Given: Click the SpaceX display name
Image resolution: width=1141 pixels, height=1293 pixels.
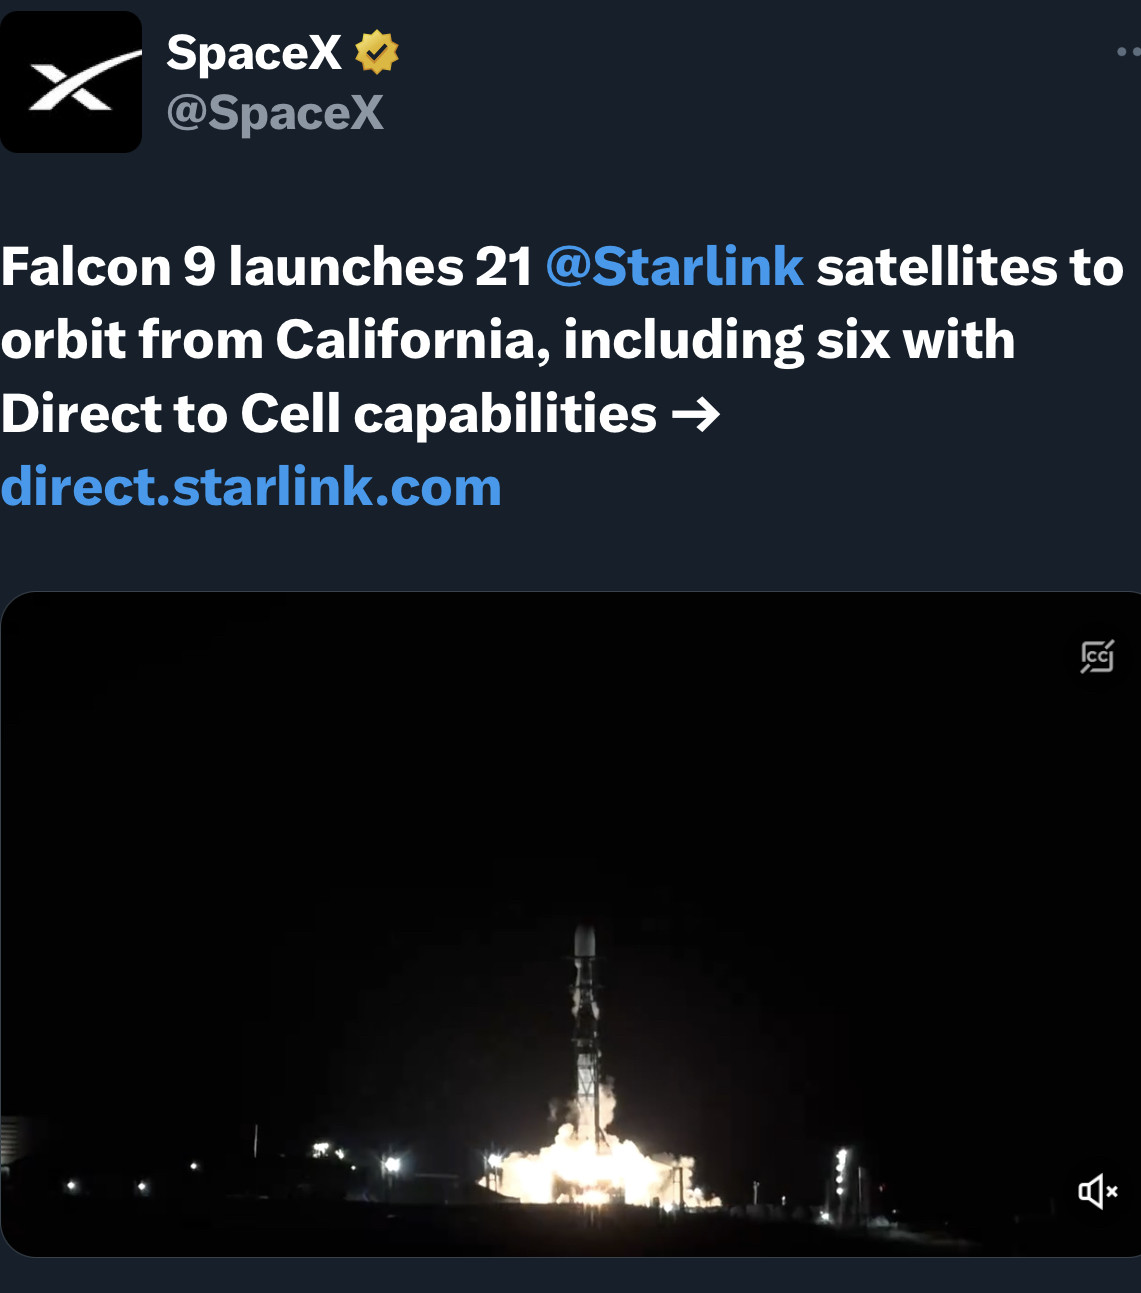Looking at the screenshot, I should pyautogui.click(x=254, y=52).
